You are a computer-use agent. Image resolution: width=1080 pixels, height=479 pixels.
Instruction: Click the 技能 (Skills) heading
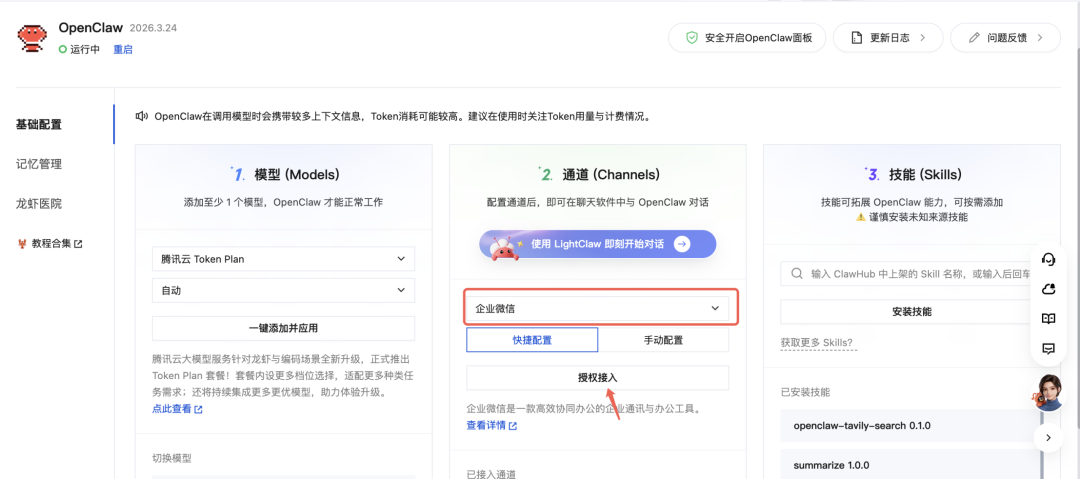(926, 175)
